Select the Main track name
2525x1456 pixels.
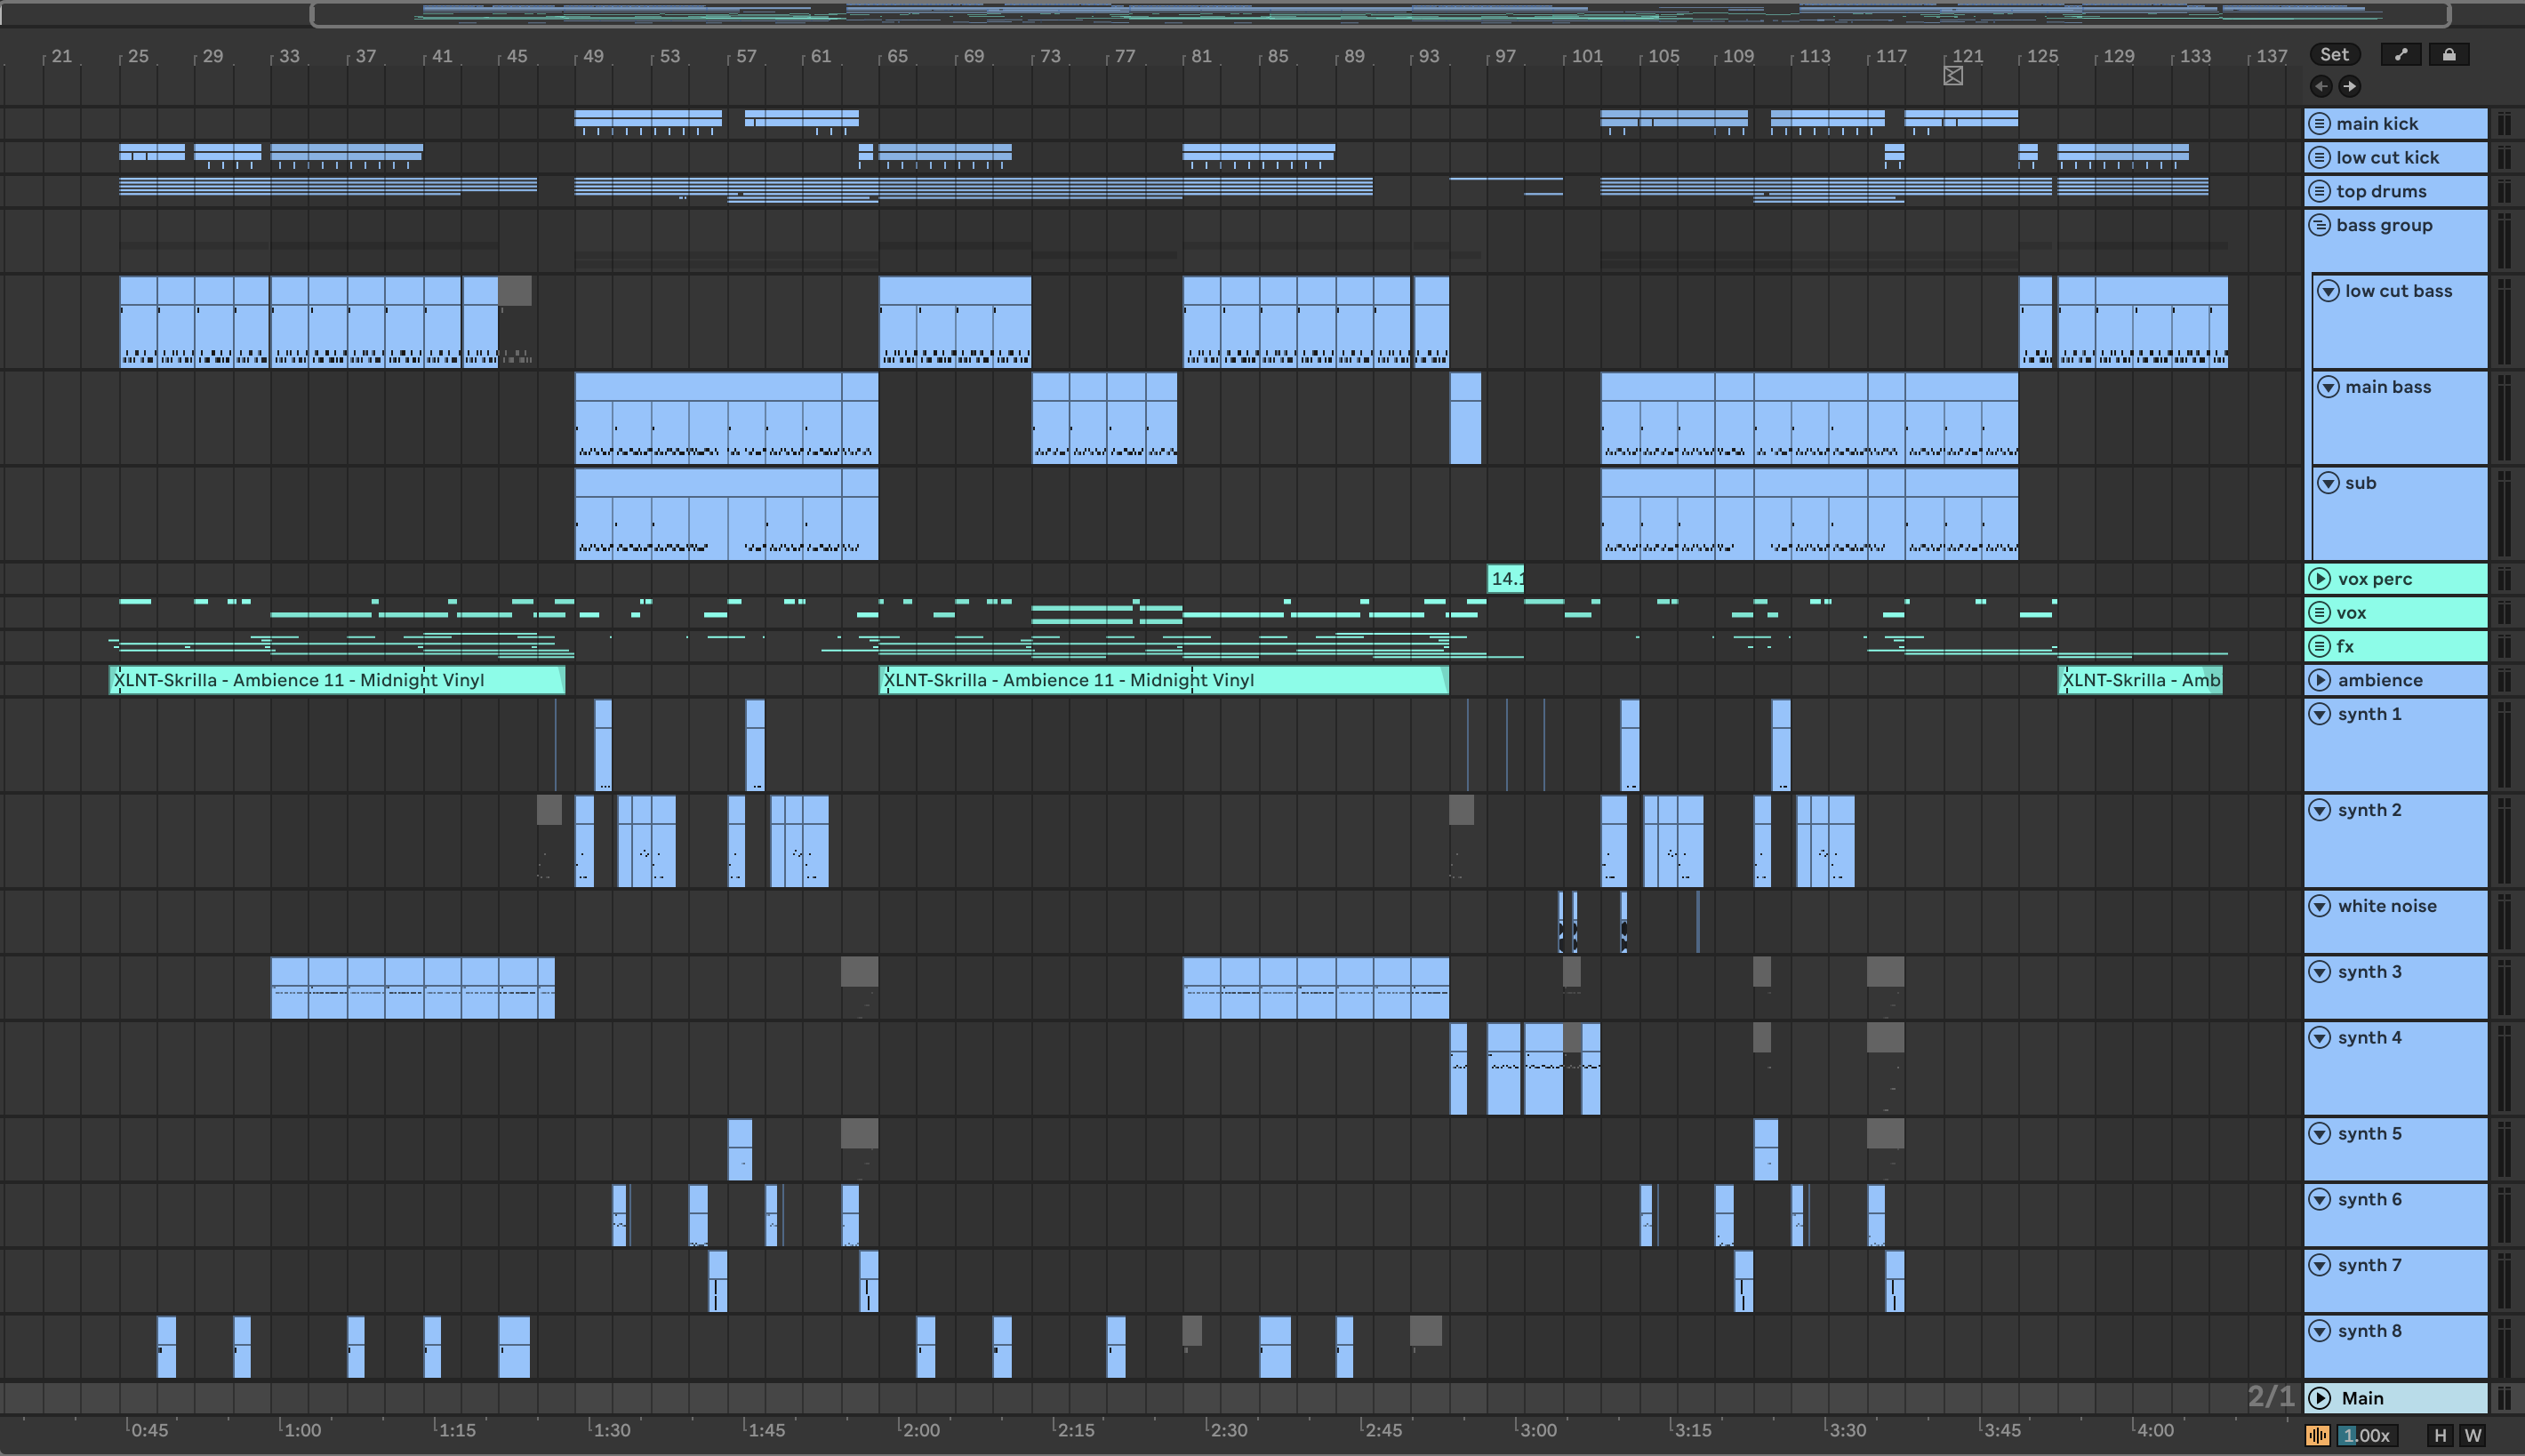point(2362,1398)
